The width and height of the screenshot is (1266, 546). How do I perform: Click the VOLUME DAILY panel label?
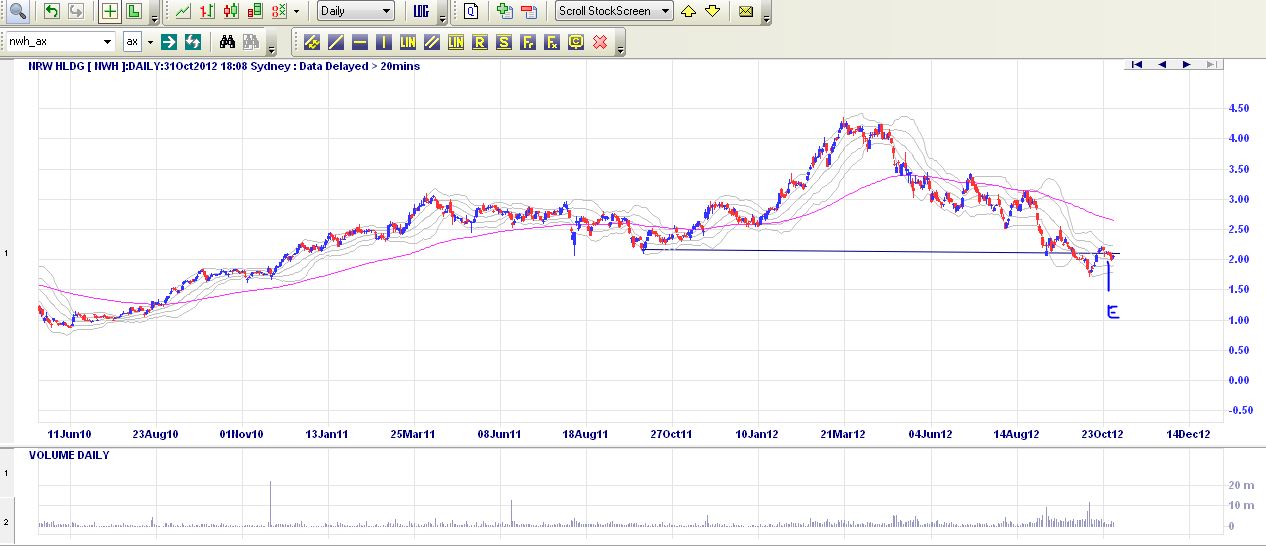pos(69,455)
